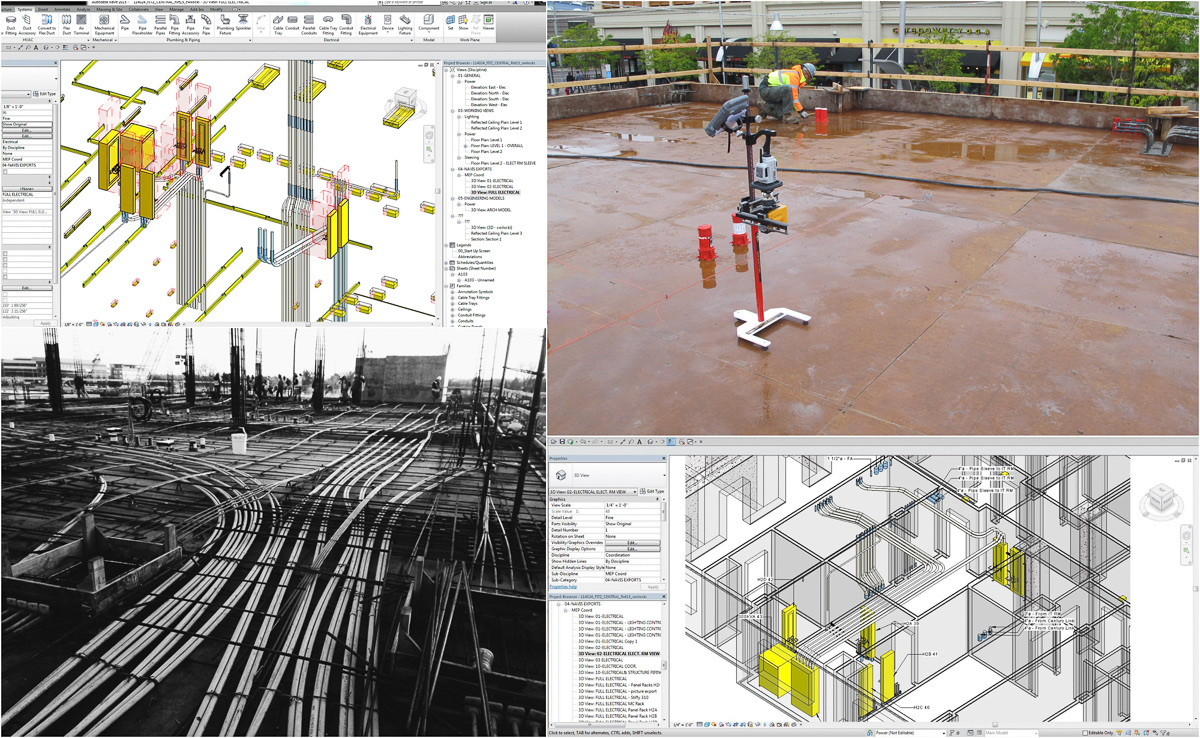Select the Flex Pipe tool
The height and width of the screenshot is (738, 1200).
pos(206,23)
